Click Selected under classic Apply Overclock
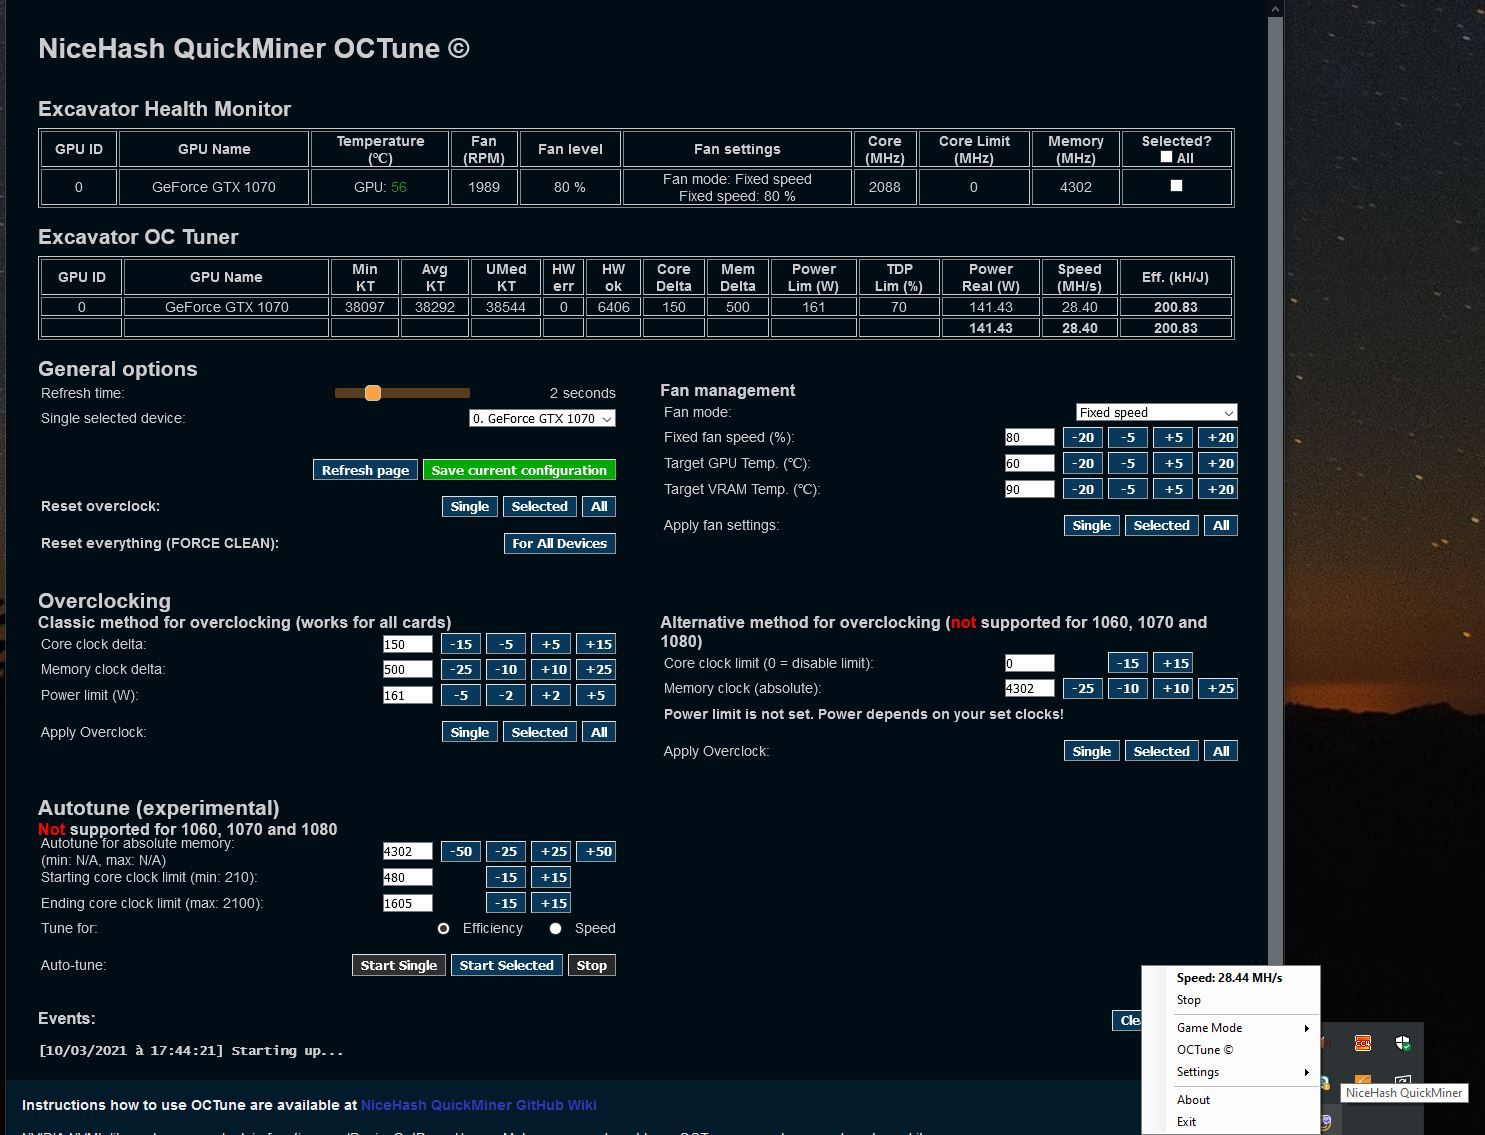Image resolution: width=1485 pixels, height=1135 pixels. coord(539,732)
